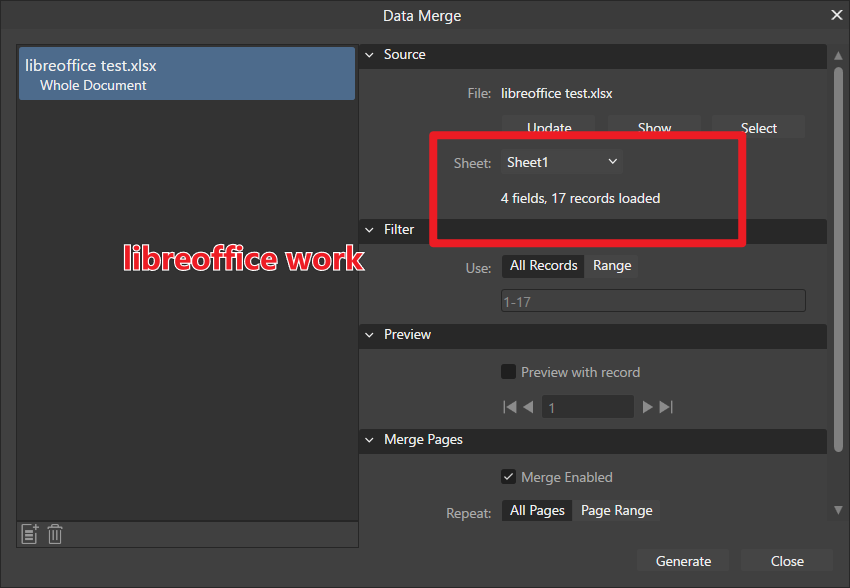Select the libreoffice test.xlsx document entry

[186, 73]
